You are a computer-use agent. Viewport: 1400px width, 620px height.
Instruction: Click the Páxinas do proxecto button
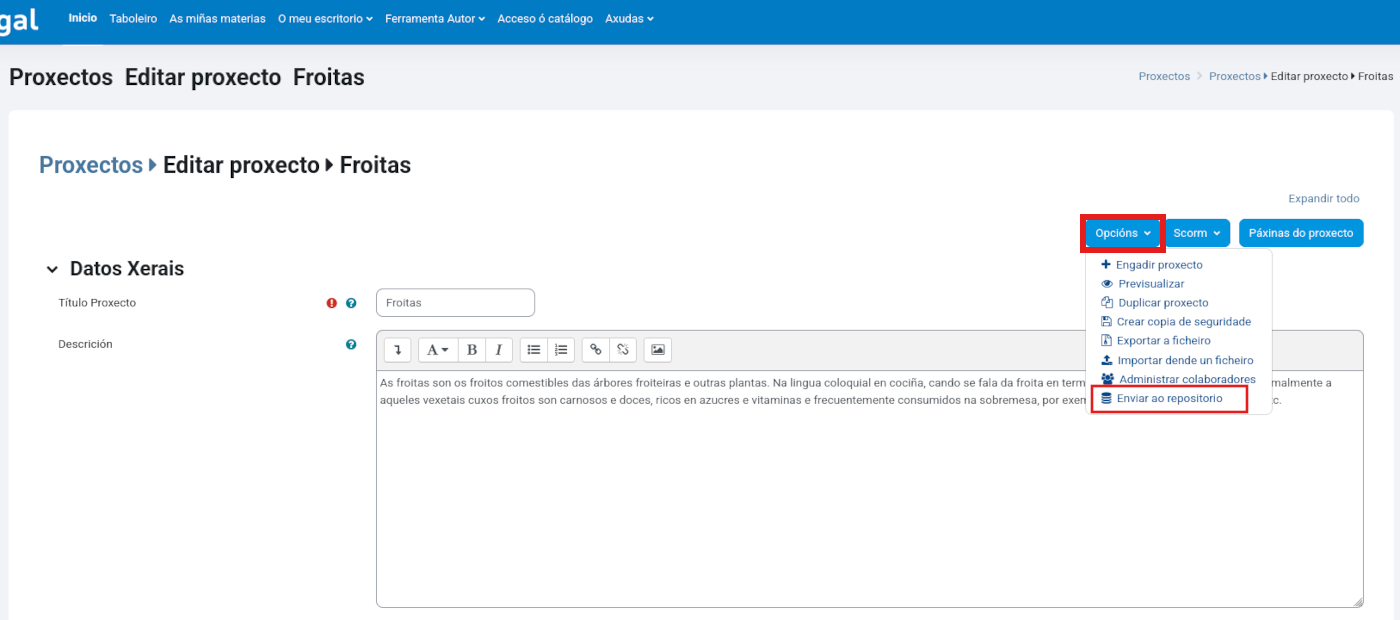point(1300,233)
